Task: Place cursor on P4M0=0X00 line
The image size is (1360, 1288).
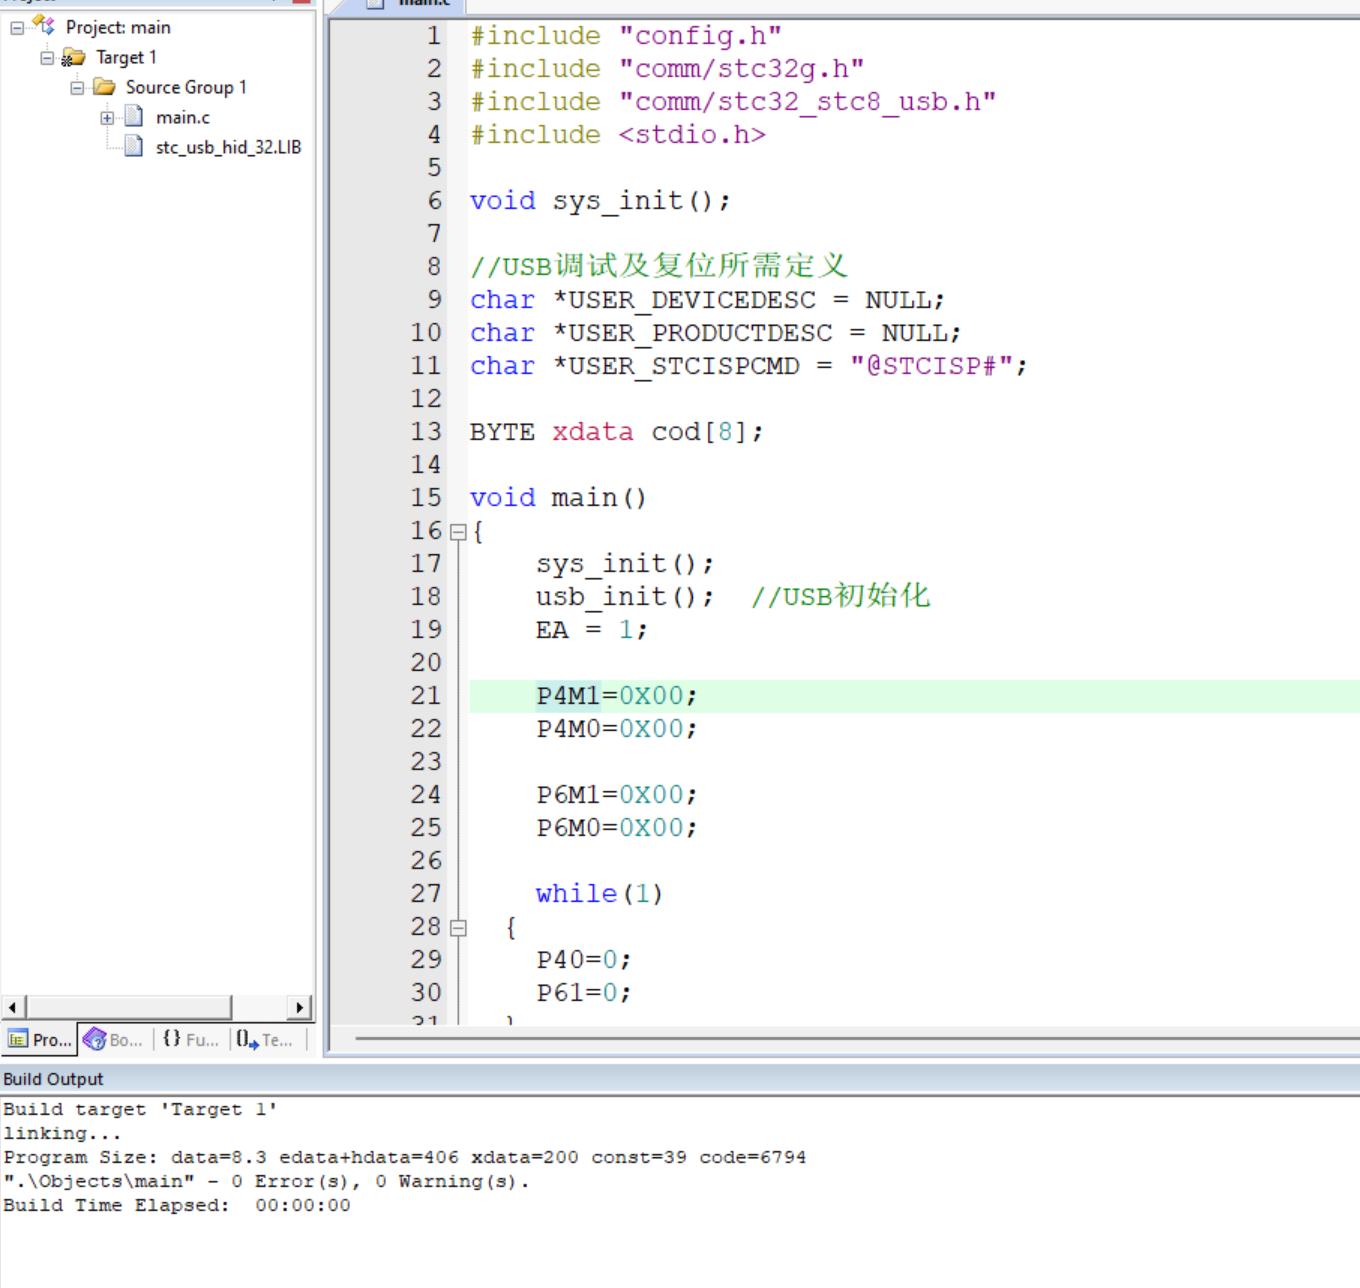Action: tap(616, 729)
